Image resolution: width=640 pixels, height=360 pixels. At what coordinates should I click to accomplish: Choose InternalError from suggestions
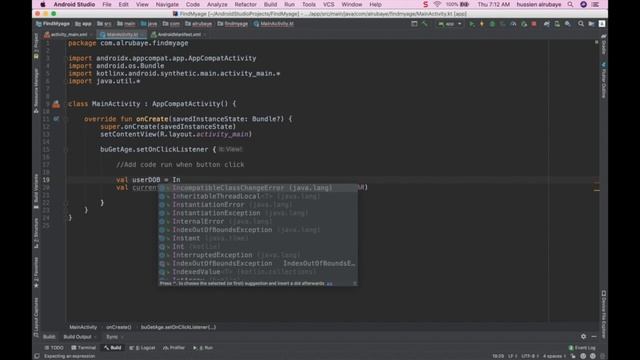click(258, 222)
